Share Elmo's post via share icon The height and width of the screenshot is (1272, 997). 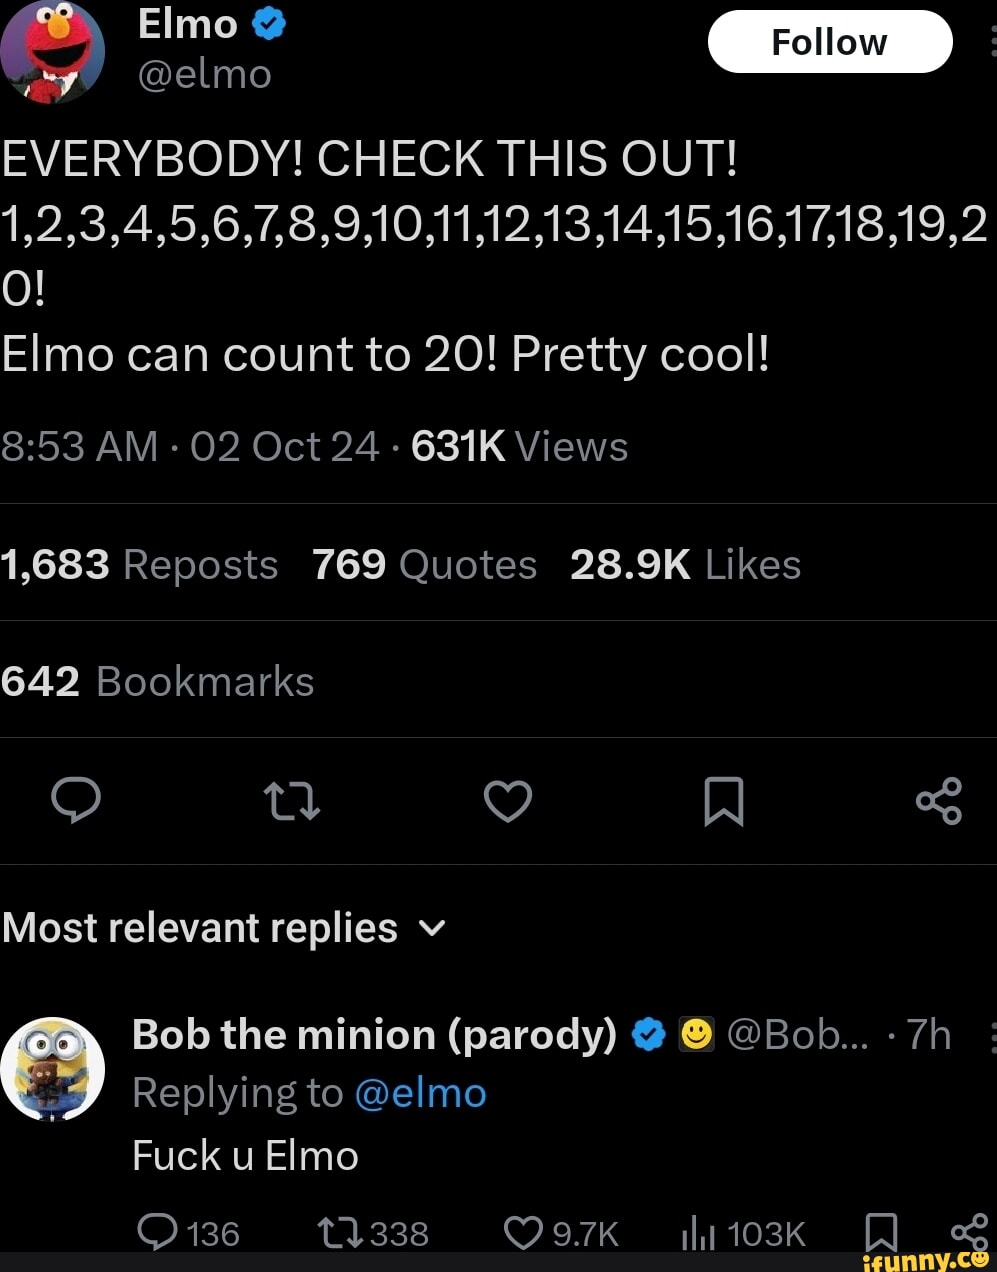click(939, 801)
